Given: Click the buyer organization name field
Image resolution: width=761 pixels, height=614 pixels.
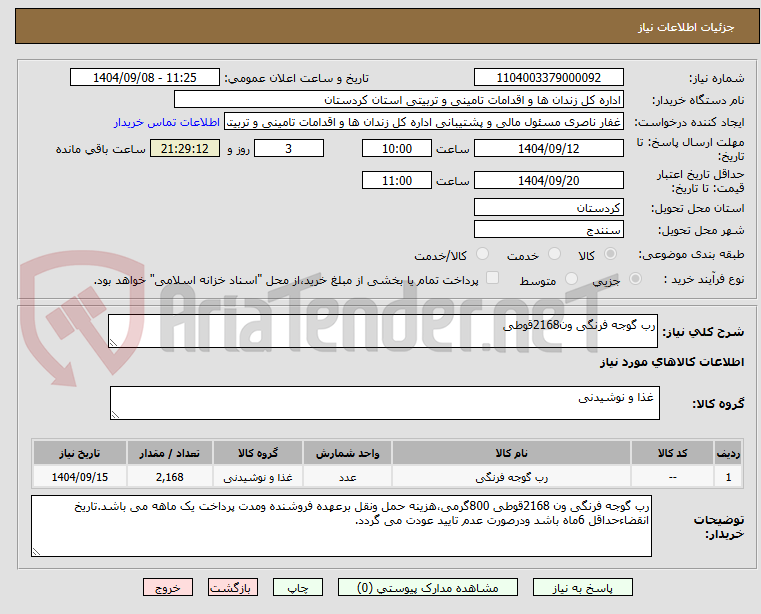Looking at the screenshot, I should click(398, 100).
